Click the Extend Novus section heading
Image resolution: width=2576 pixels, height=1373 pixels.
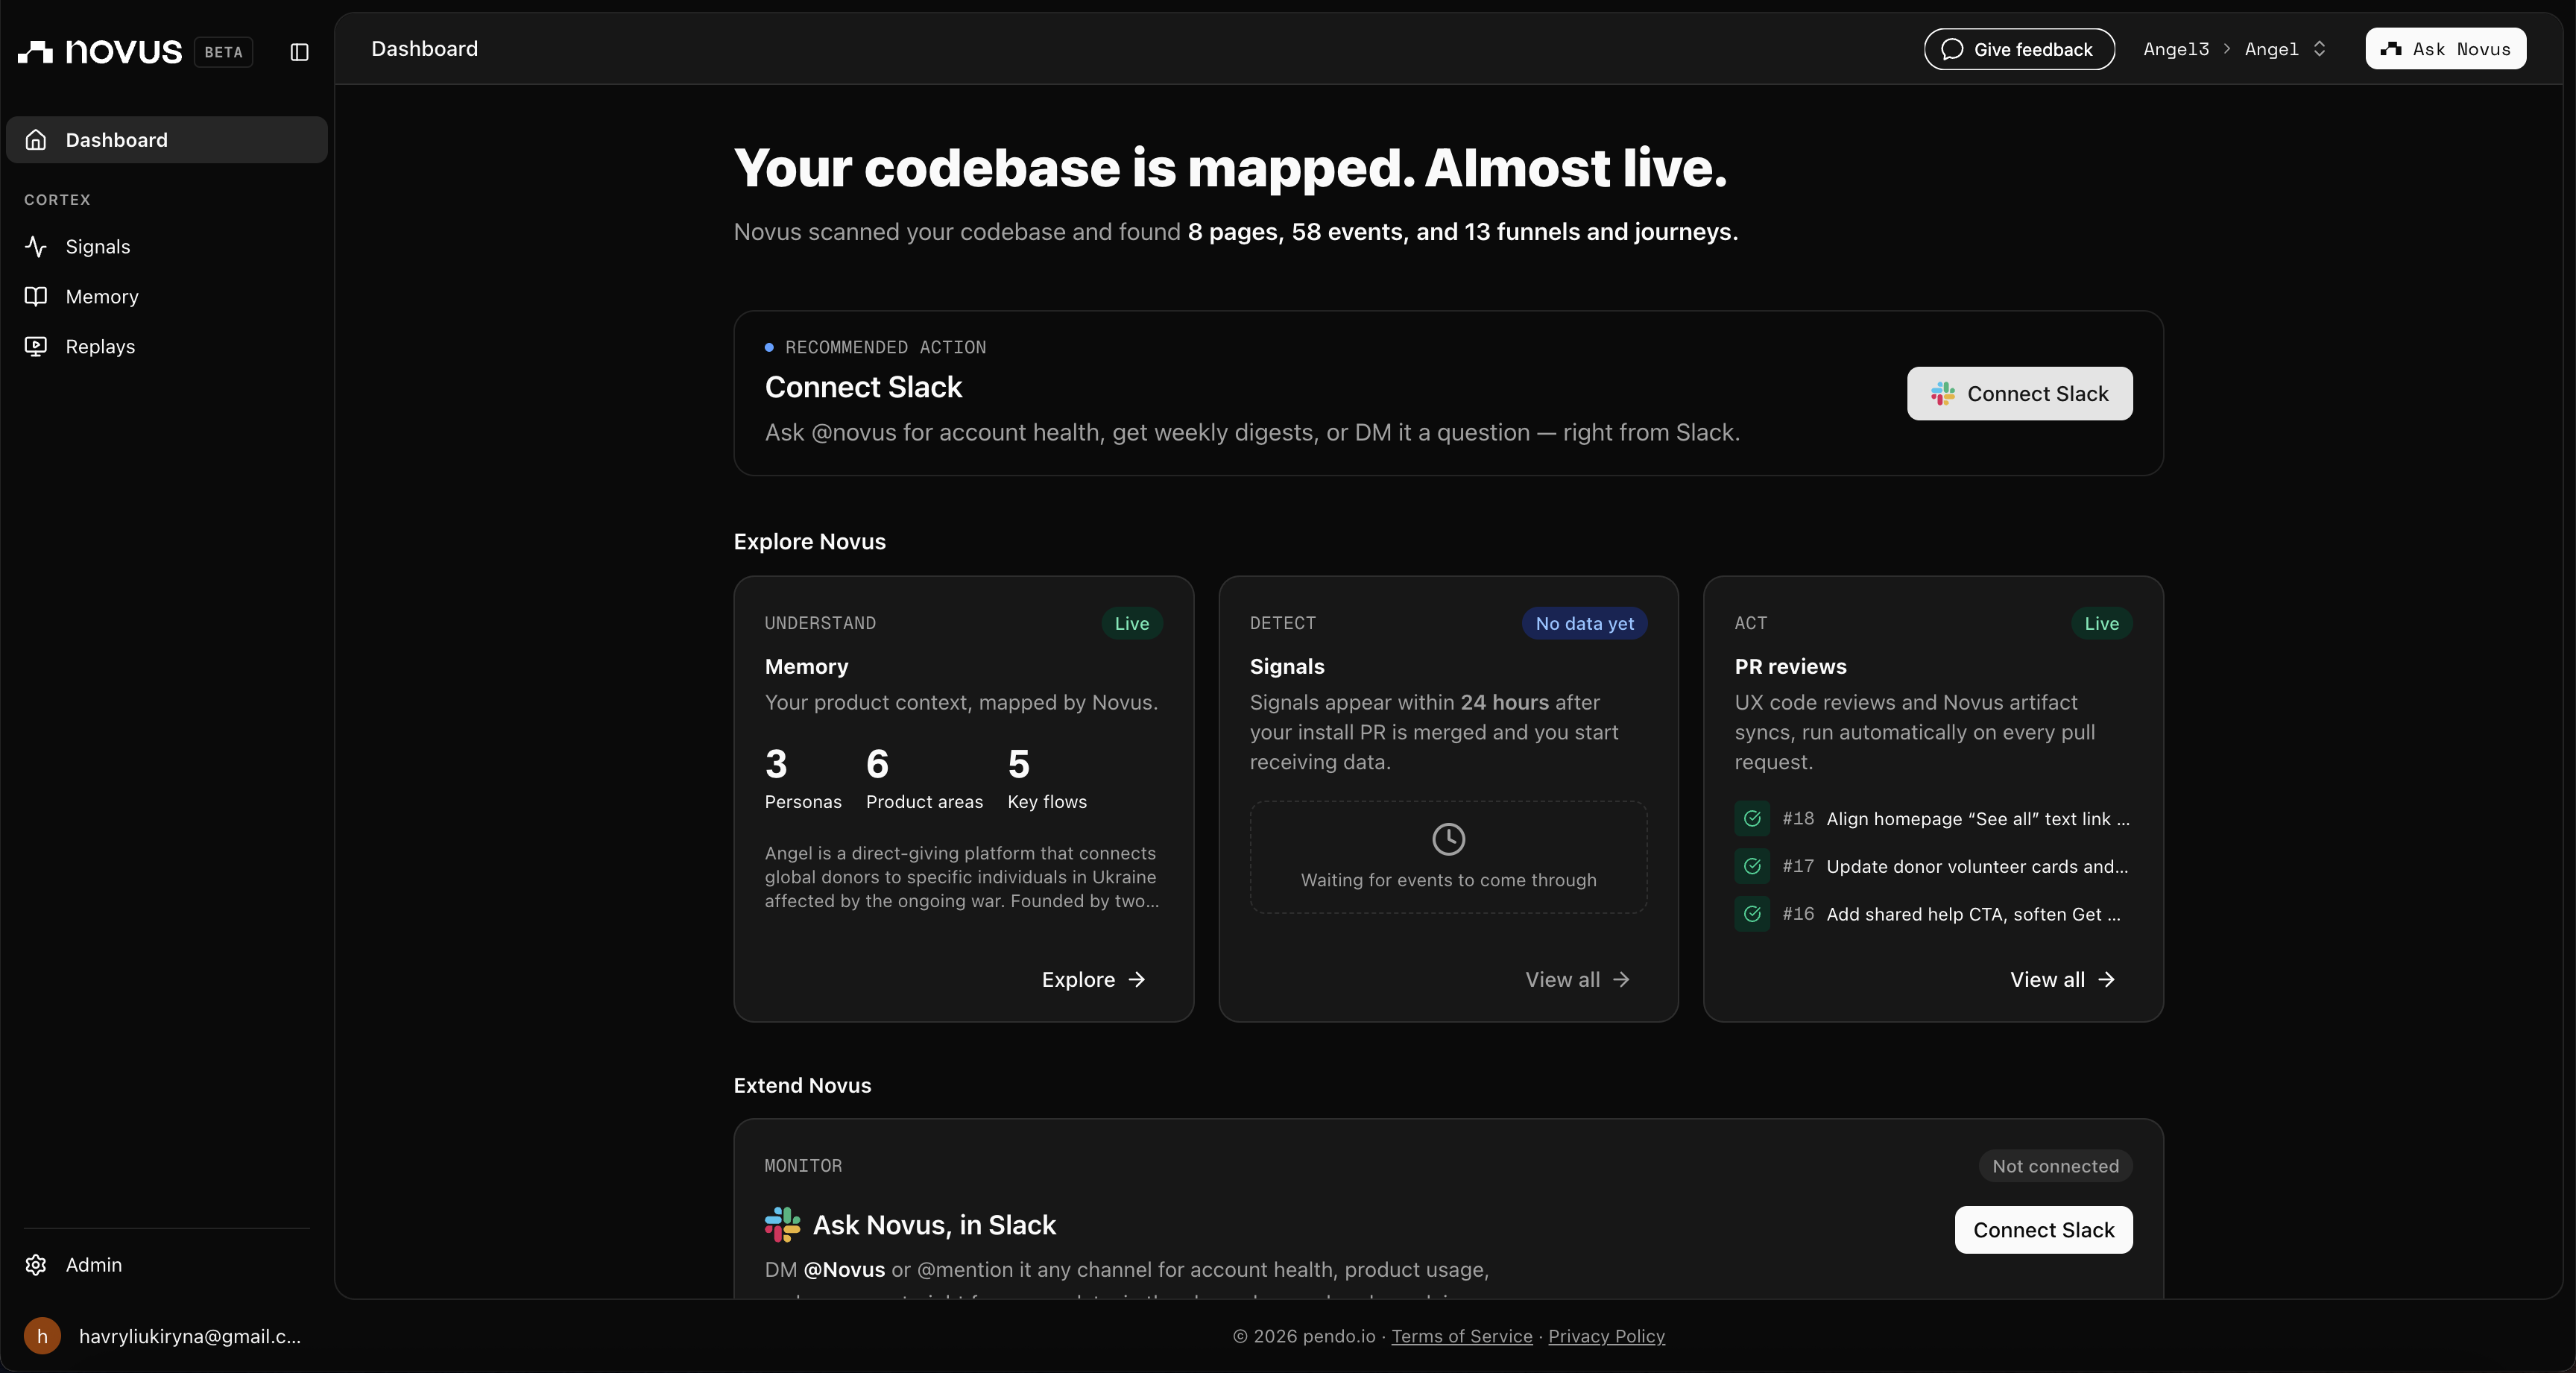pyautogui.click(x=802, y=1086)
